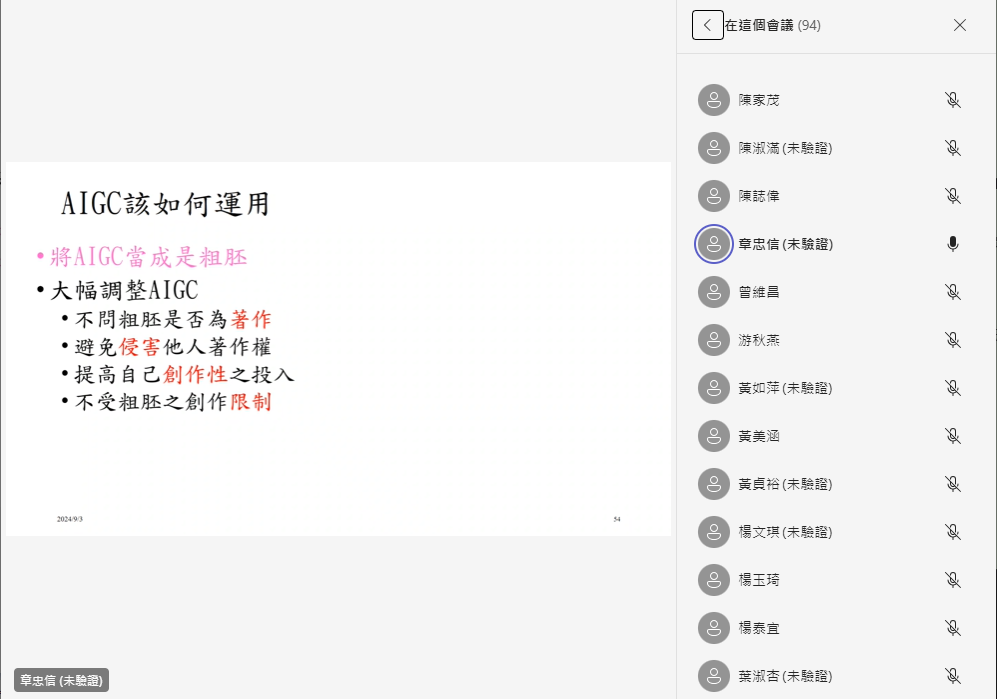Screen dimensions: 997x699
Task: Click the 在這個會議 (94) panel title
Action: tap(773, 25)
